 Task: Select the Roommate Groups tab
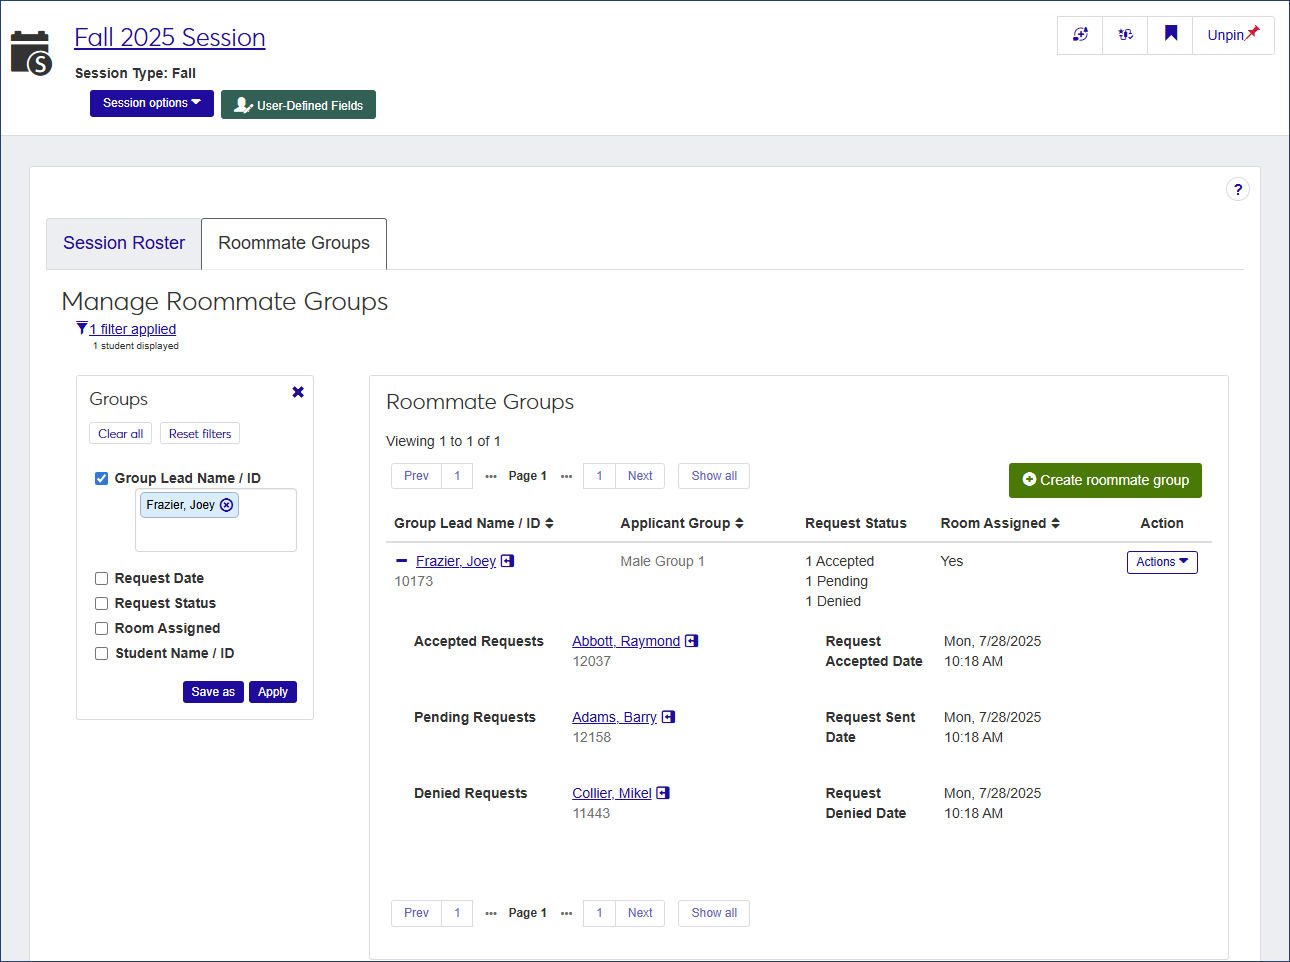(x=293, y=243)
